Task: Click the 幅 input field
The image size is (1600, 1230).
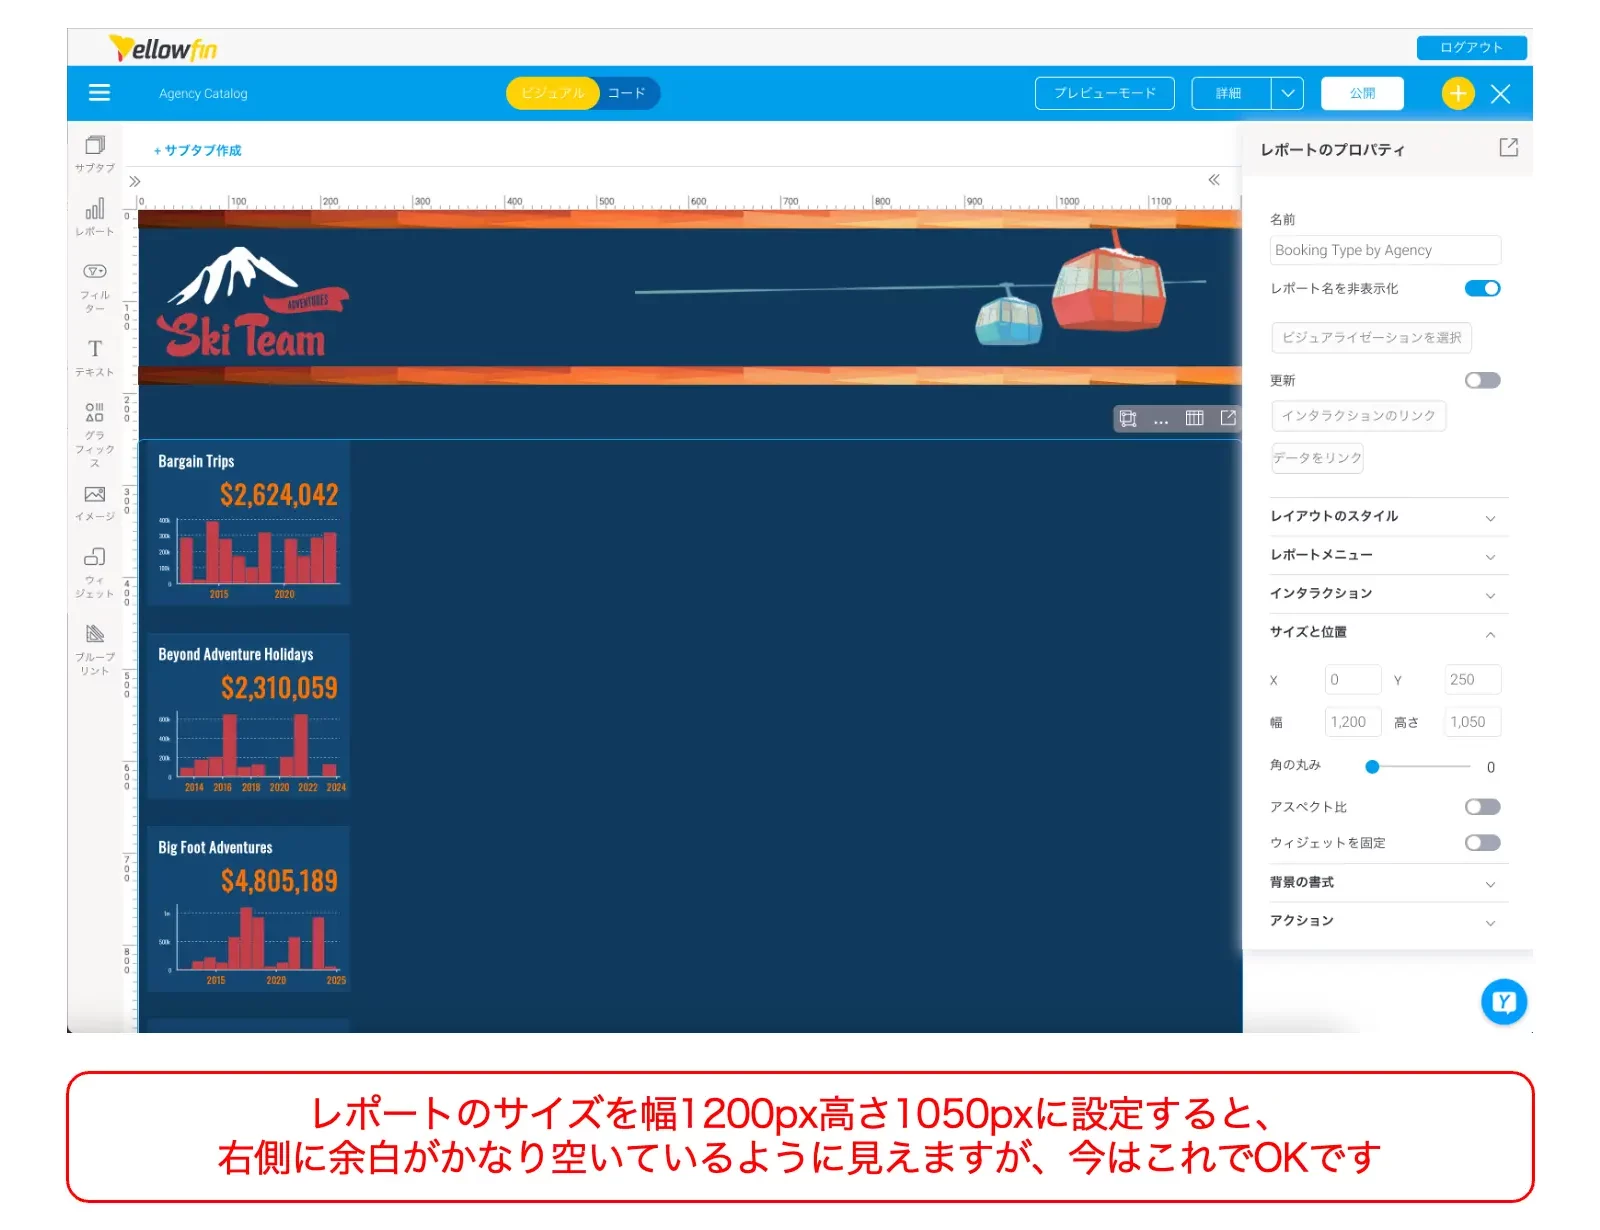Action: coord(1352,722)
